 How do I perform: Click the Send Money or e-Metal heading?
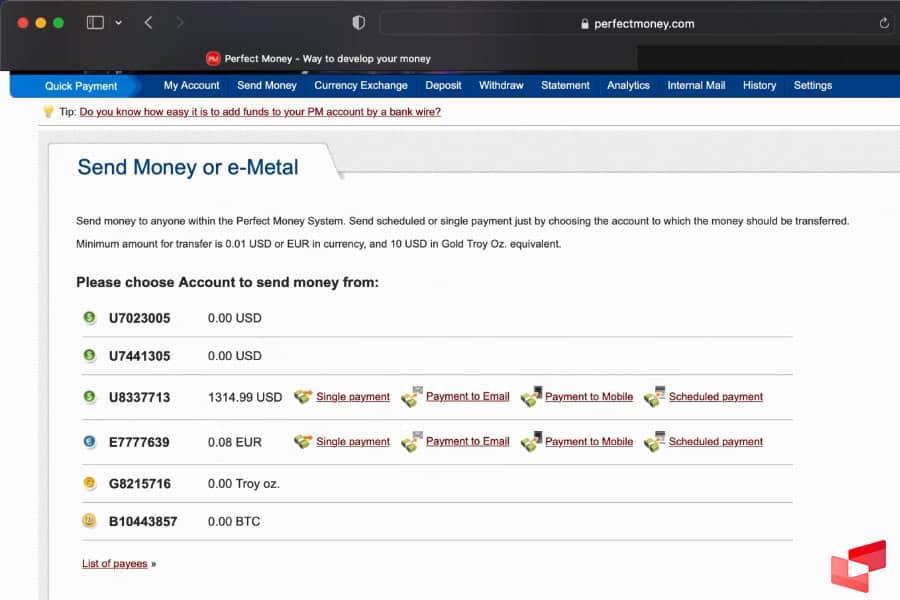click(x=188, y=167)
